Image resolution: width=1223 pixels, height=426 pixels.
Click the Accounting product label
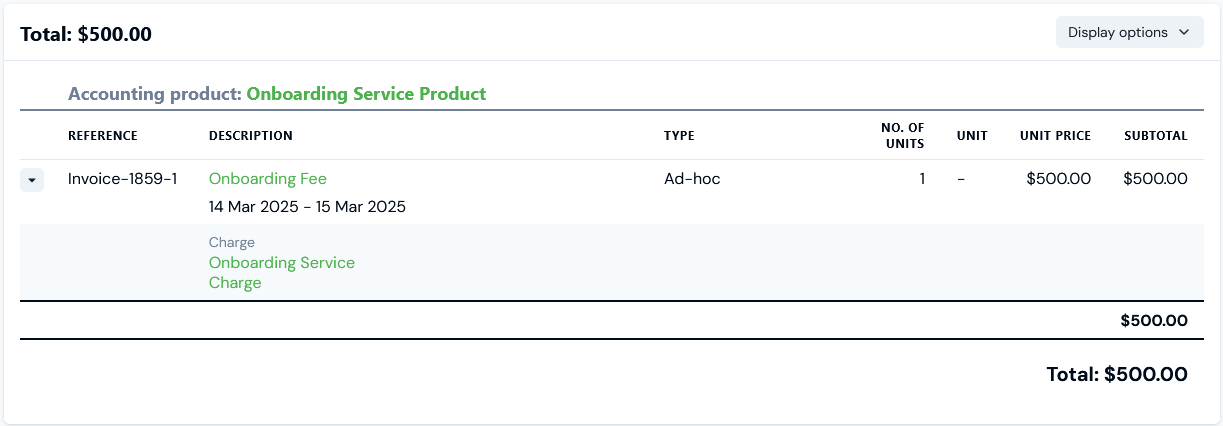click(x=155, y=94)
